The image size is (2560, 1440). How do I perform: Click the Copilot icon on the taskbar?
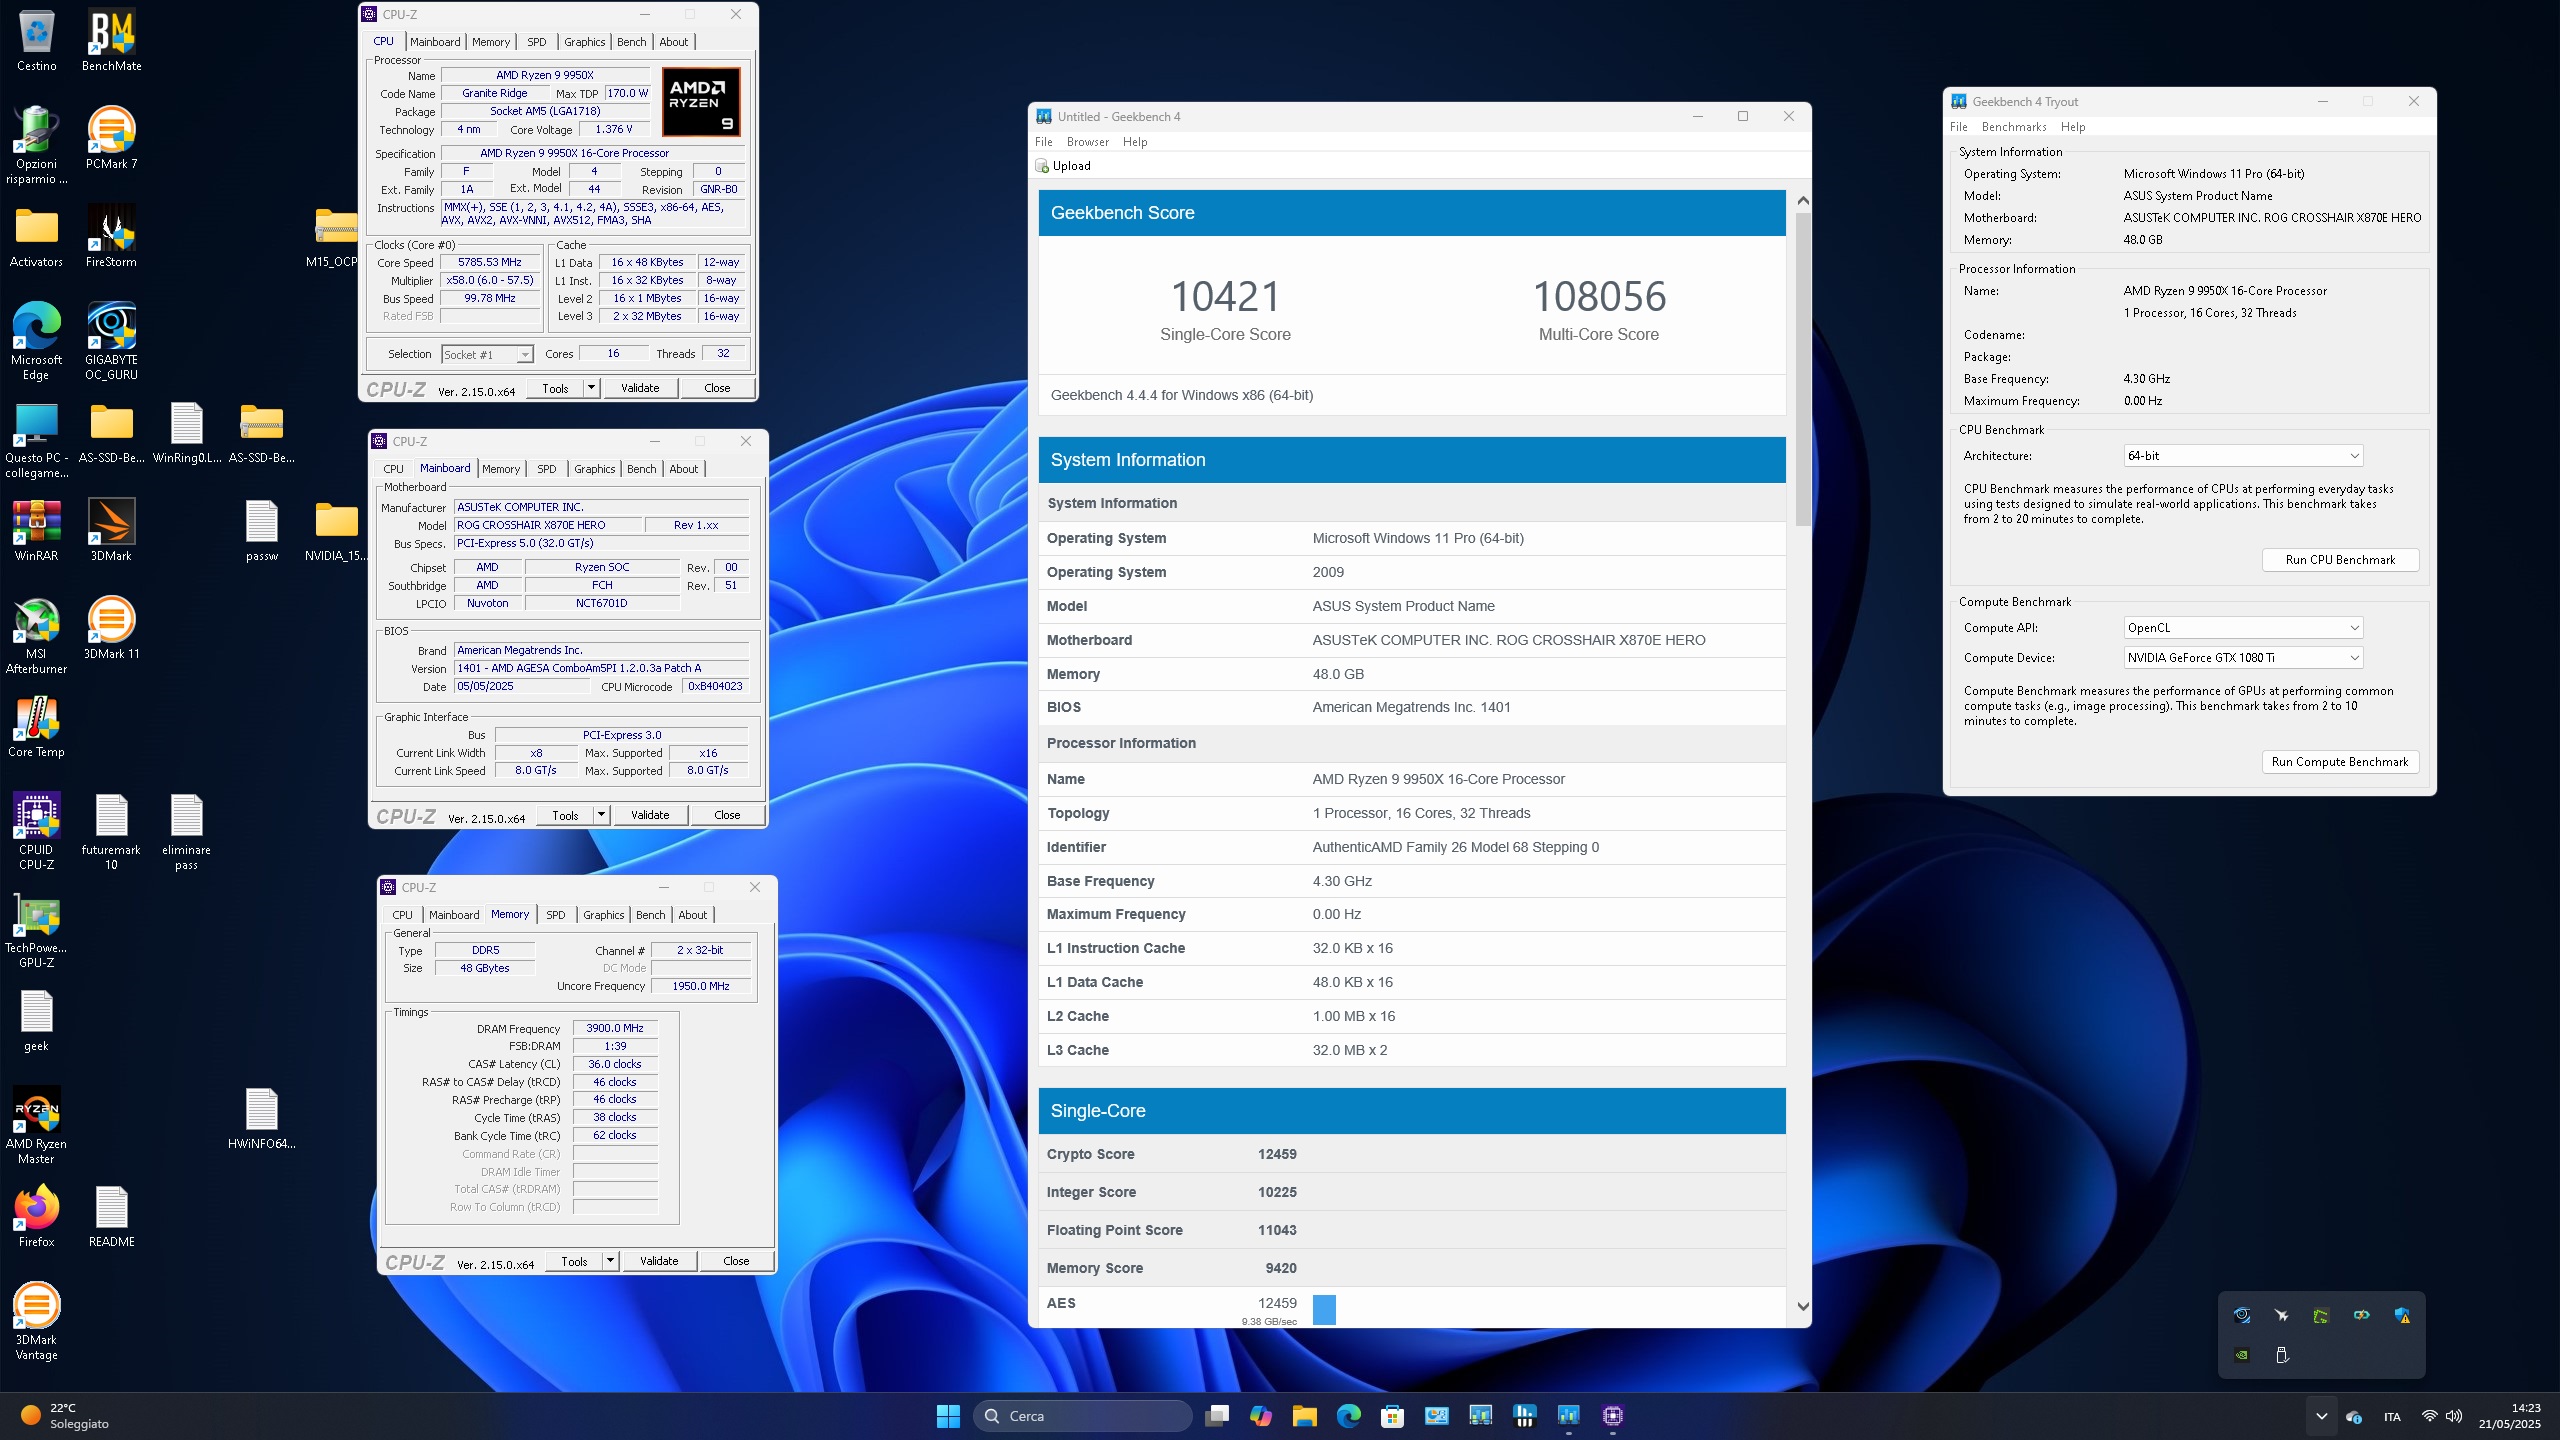click(1260, 1416)
